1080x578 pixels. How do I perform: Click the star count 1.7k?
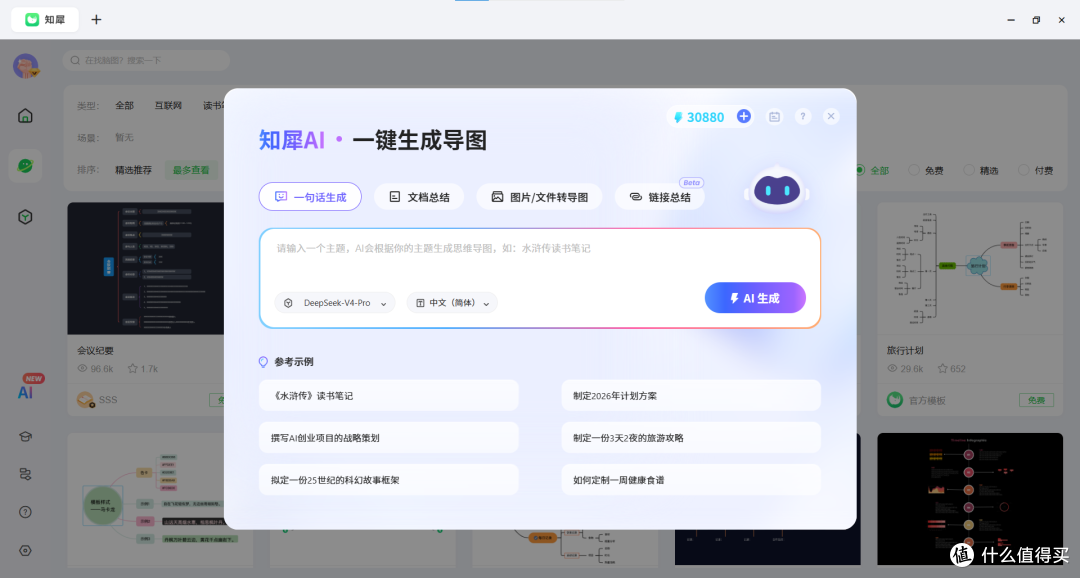click(143, 369)
